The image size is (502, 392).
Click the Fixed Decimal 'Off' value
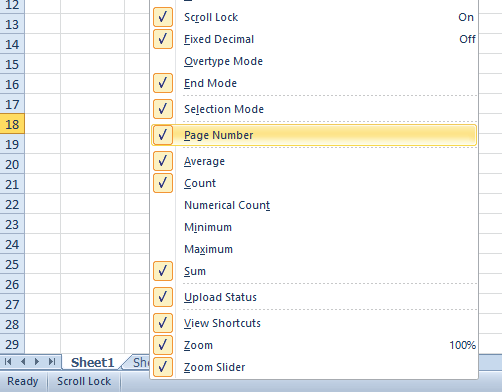(467, 39)
